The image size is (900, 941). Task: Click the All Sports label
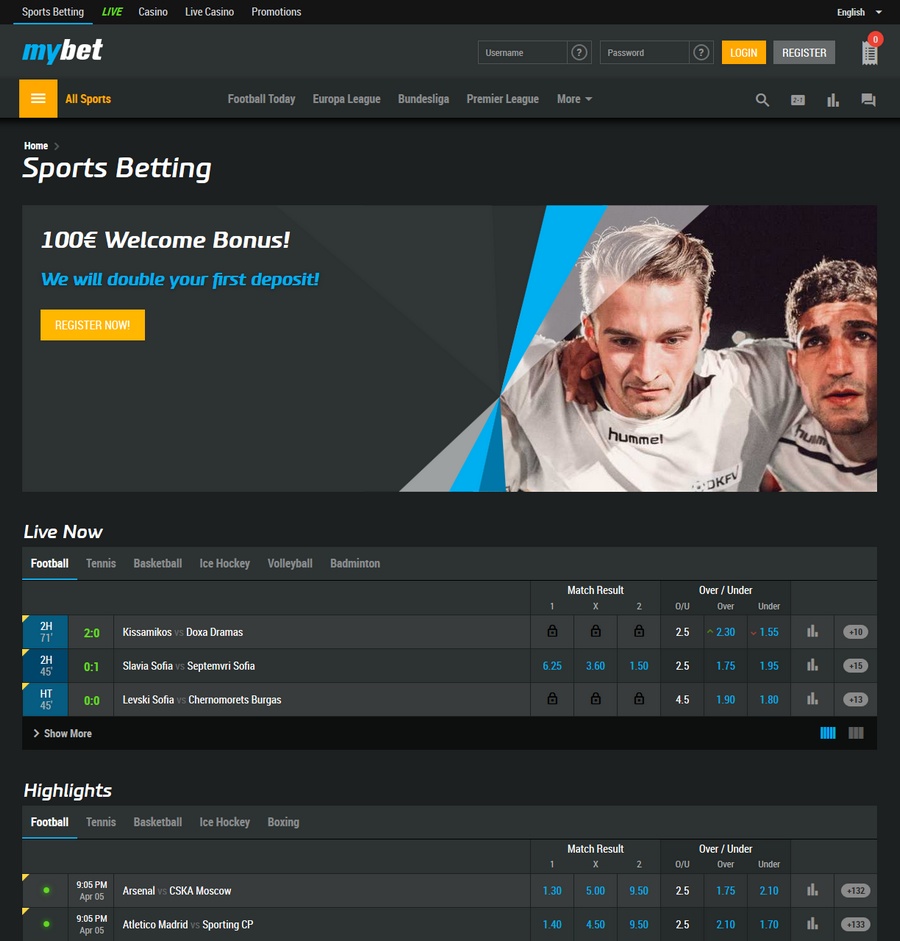88,99
